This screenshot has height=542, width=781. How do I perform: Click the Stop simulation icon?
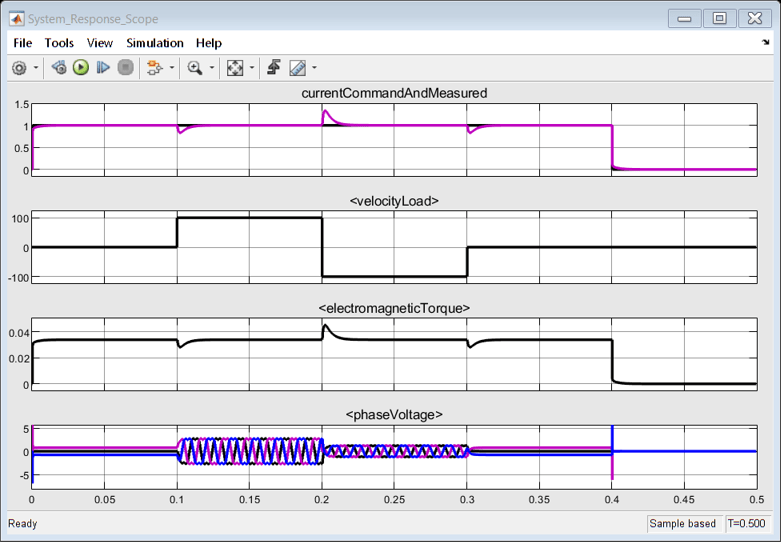125,68
